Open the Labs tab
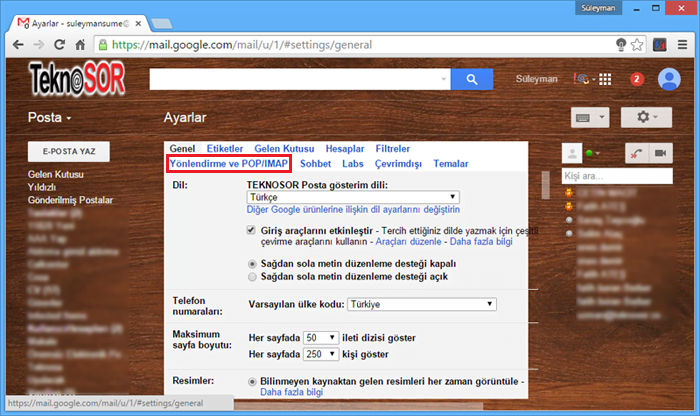Screen dimensions: 700x416 [353, 164]
